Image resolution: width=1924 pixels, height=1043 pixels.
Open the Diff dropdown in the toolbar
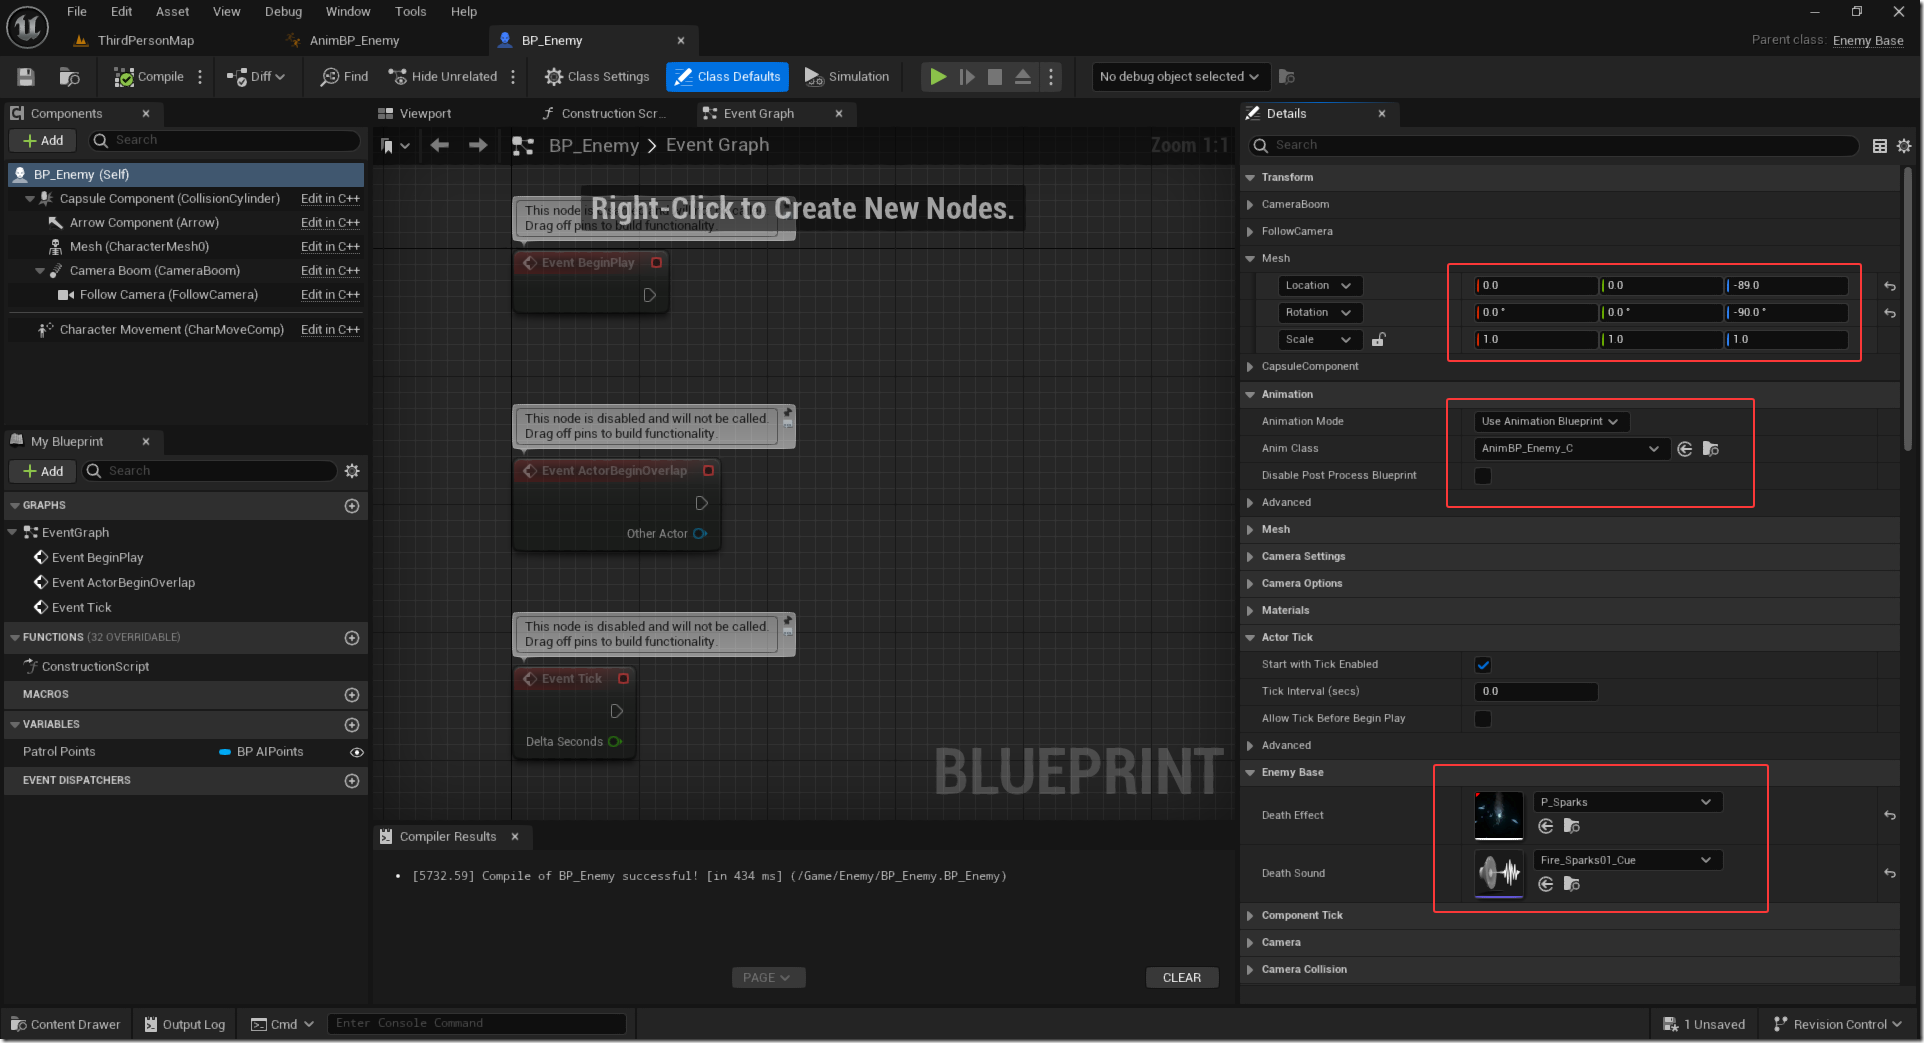[x=256, y=77]
